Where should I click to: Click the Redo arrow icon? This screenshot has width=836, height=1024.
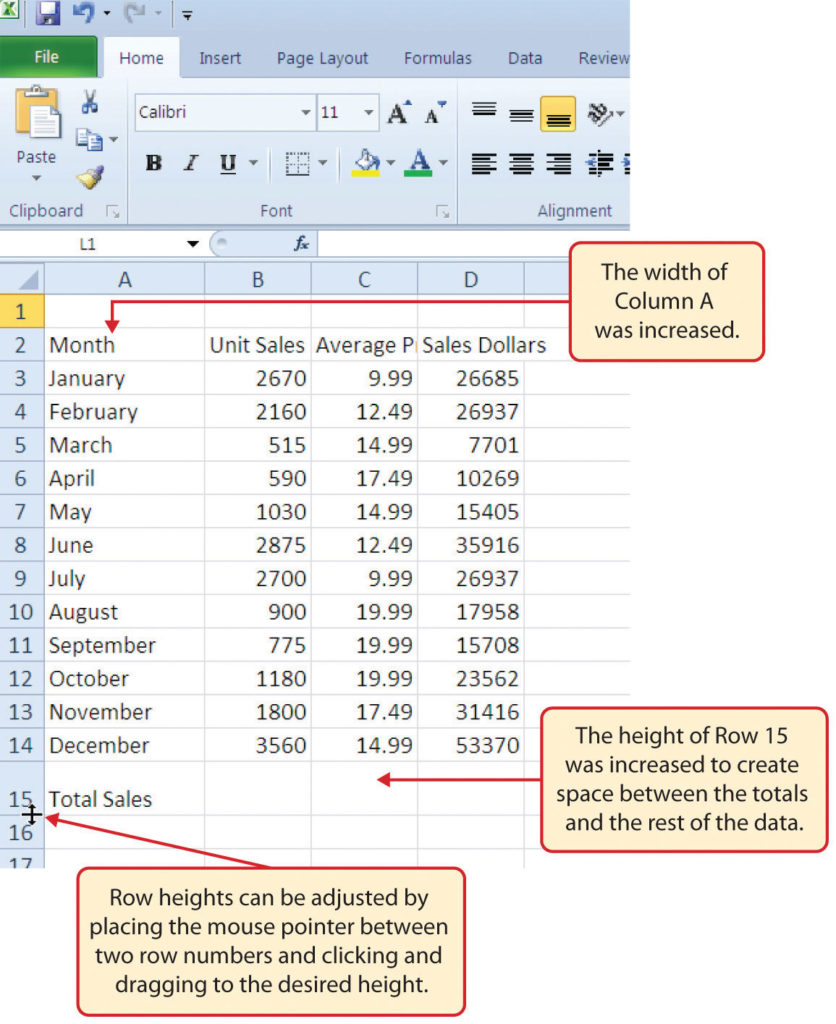134,14
